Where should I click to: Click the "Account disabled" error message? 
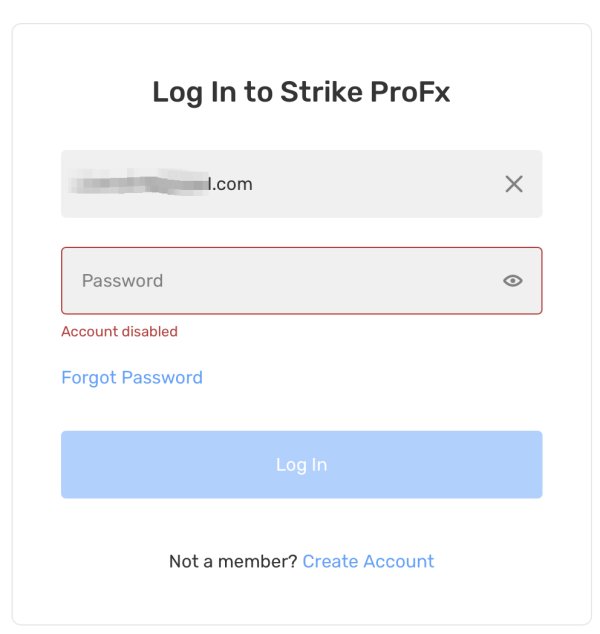coord(119,331)
